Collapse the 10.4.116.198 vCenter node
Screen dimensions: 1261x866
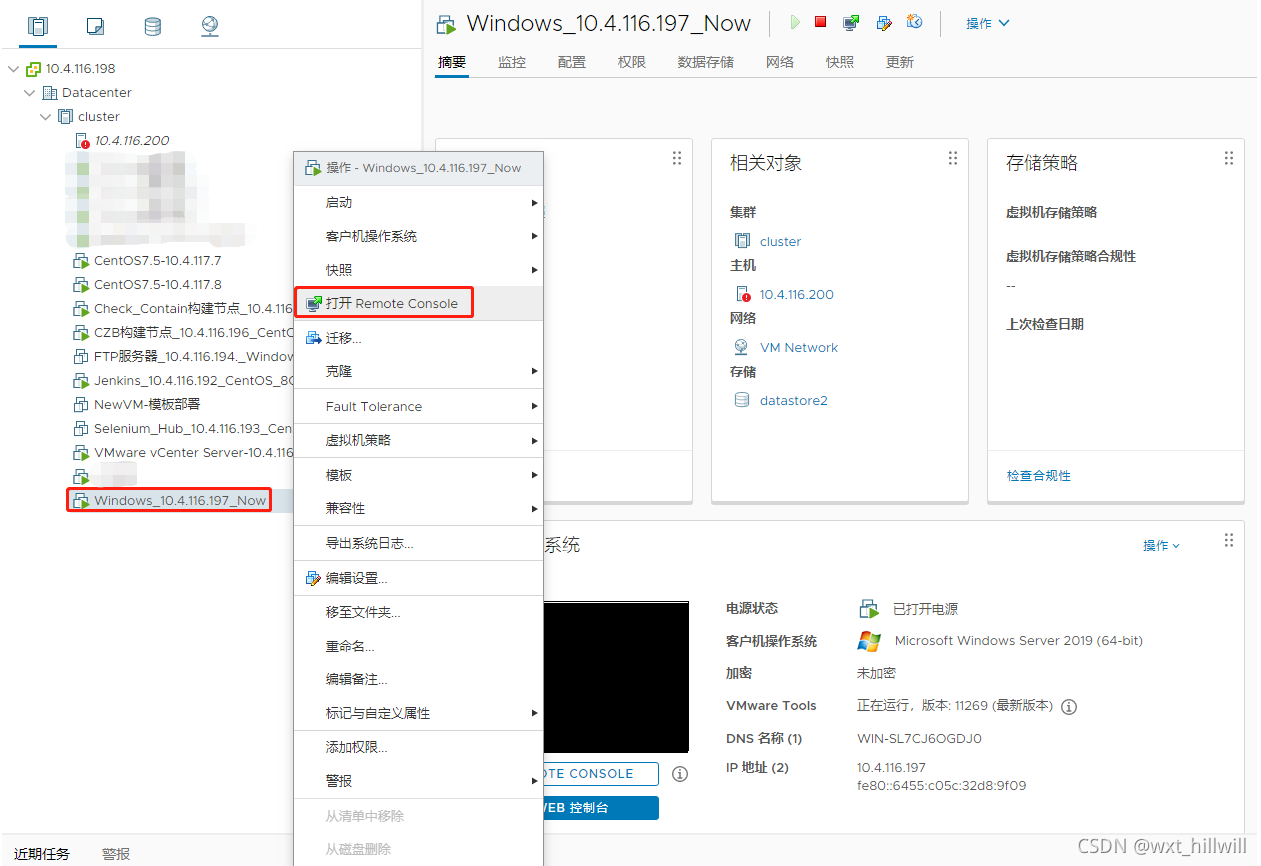click(13, 69)
